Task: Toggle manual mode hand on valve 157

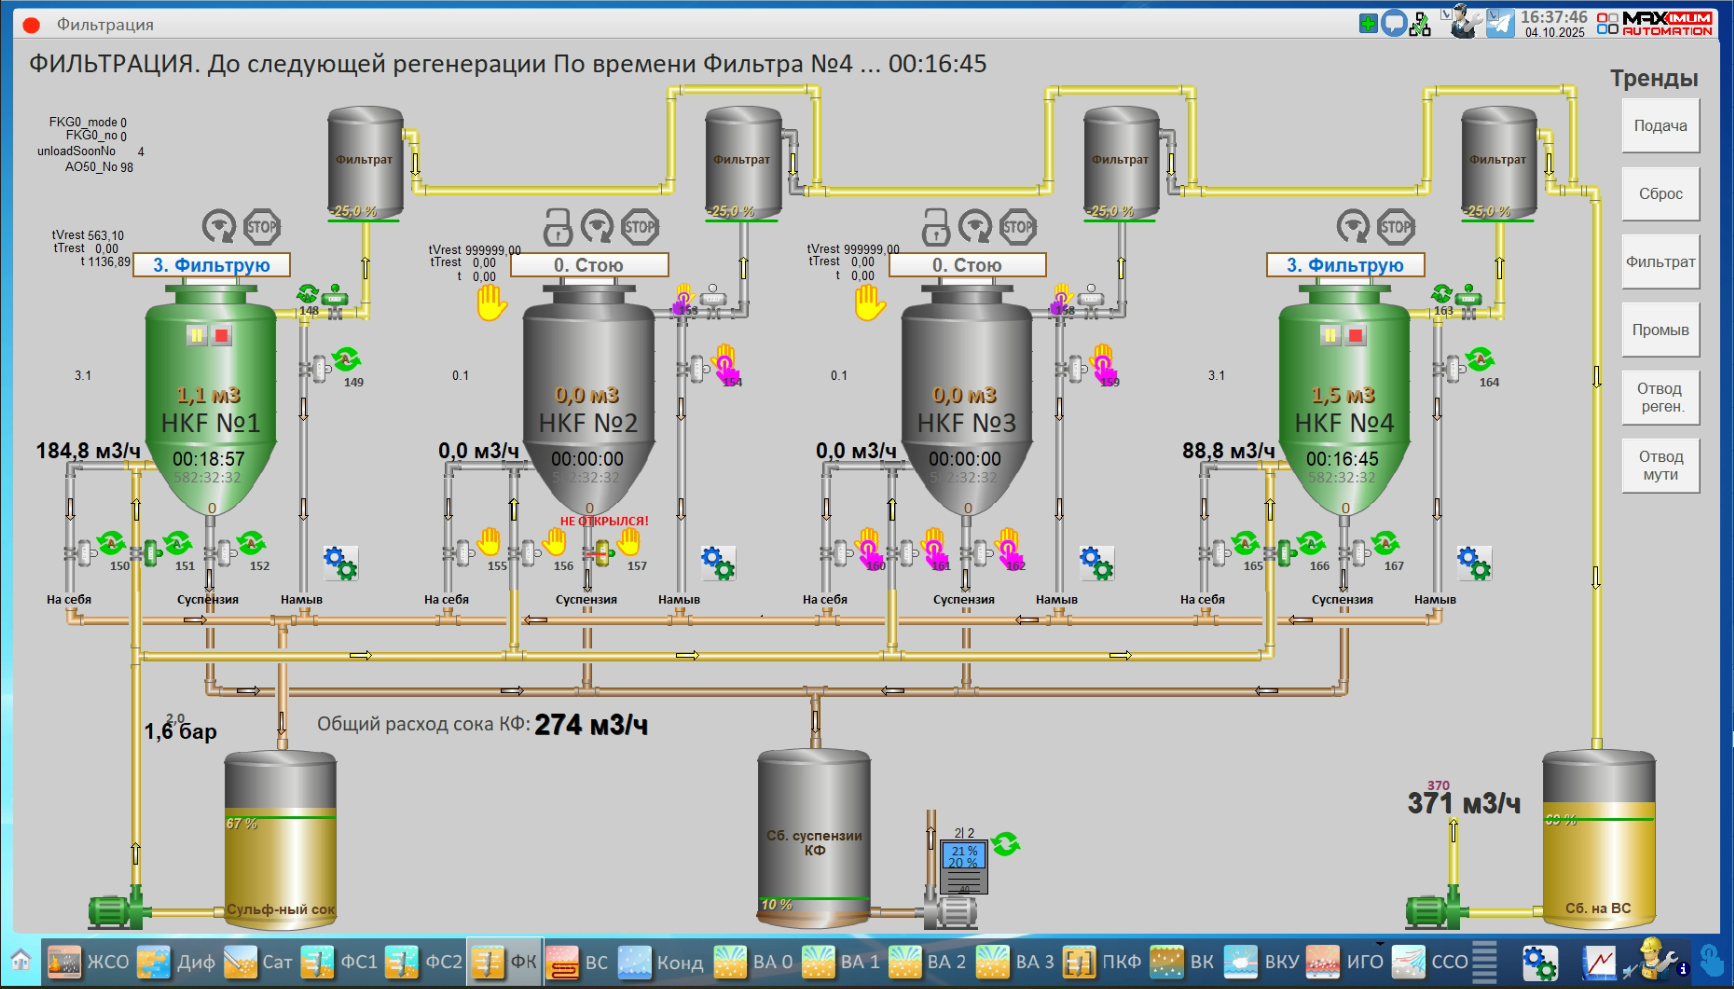Action: pyautogui.click(x=629, y=542)
